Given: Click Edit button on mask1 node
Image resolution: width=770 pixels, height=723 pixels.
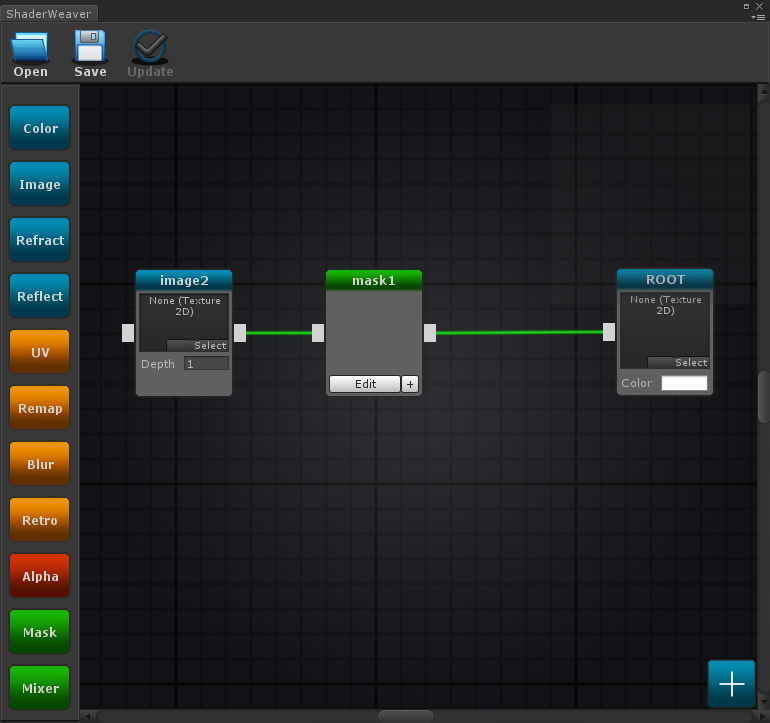Looking at the screenshot, I should pos(365,384).
